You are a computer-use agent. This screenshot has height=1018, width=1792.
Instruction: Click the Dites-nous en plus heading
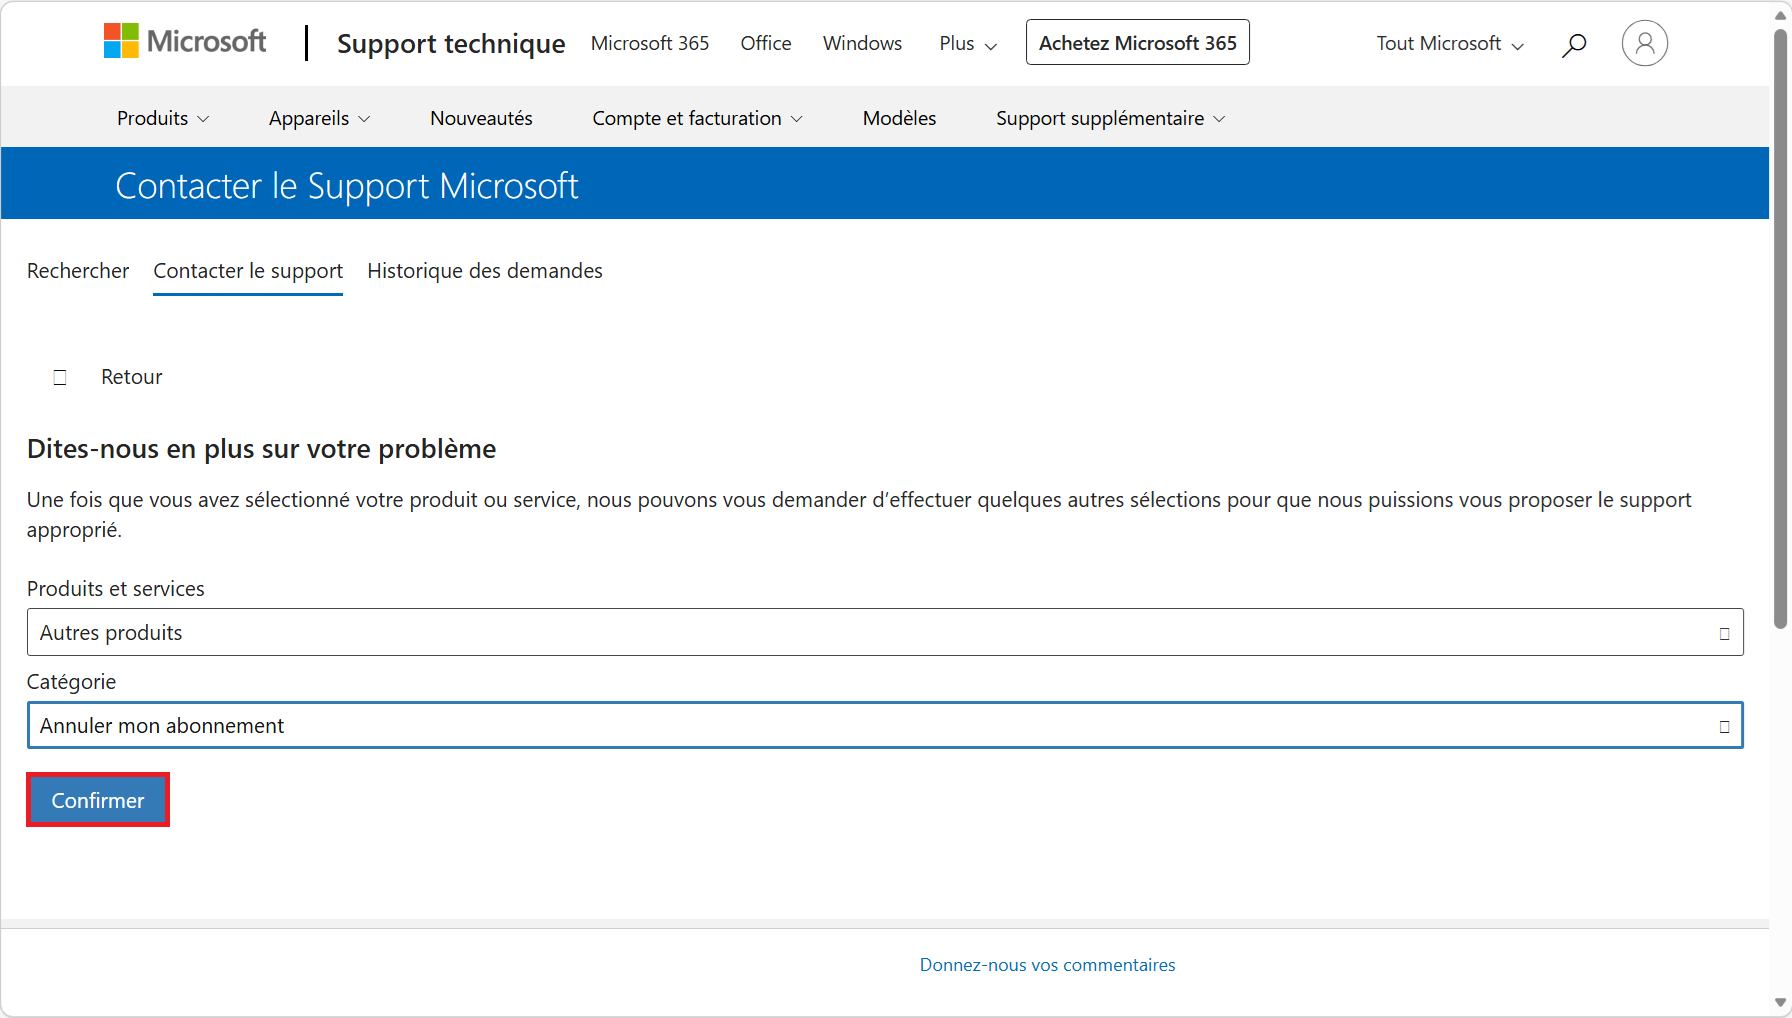click(x=261, y=449)
